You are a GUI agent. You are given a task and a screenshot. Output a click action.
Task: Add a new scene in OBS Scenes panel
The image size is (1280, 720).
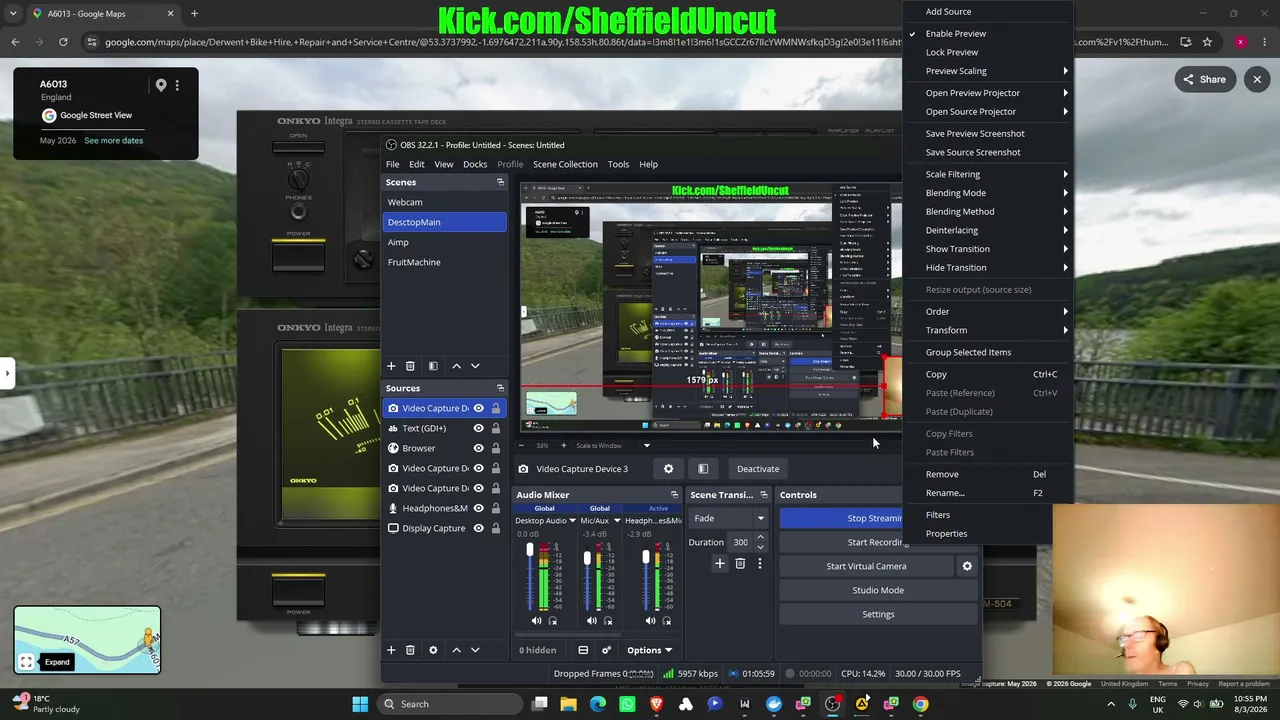tap(391, 366)
